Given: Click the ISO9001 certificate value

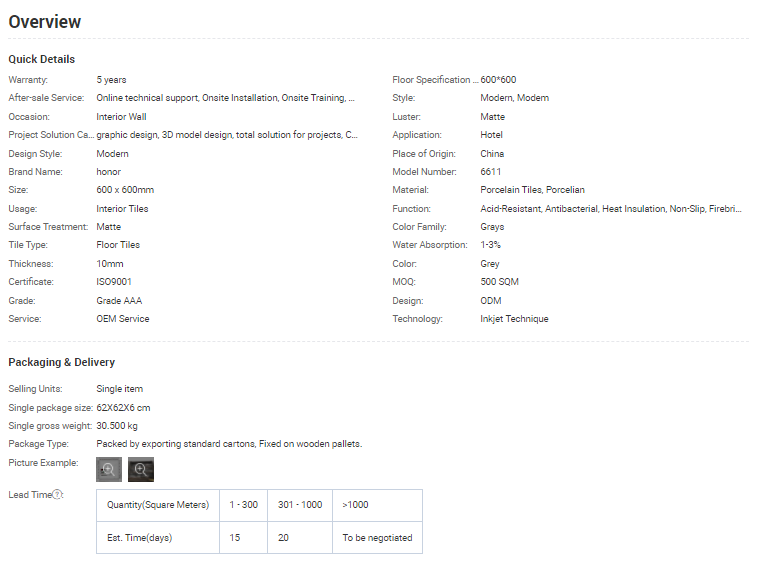Looking at the screenshot, I should (114, 282).
